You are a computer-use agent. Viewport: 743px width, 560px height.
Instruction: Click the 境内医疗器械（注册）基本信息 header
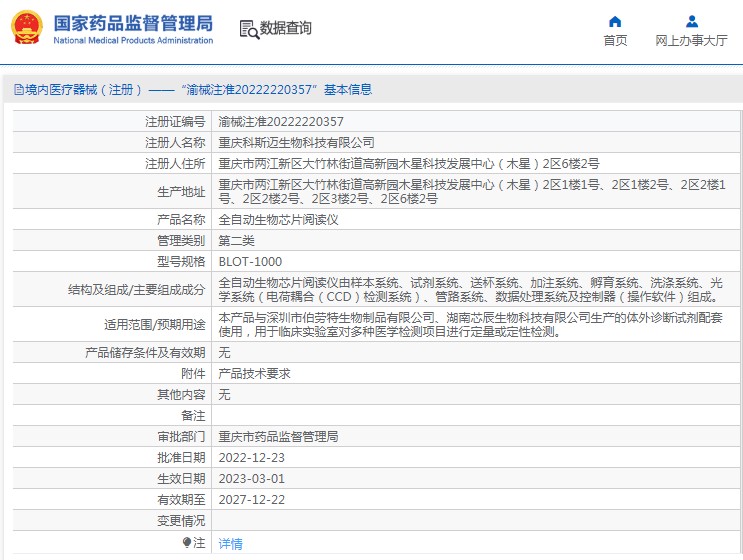coord(193,90)
